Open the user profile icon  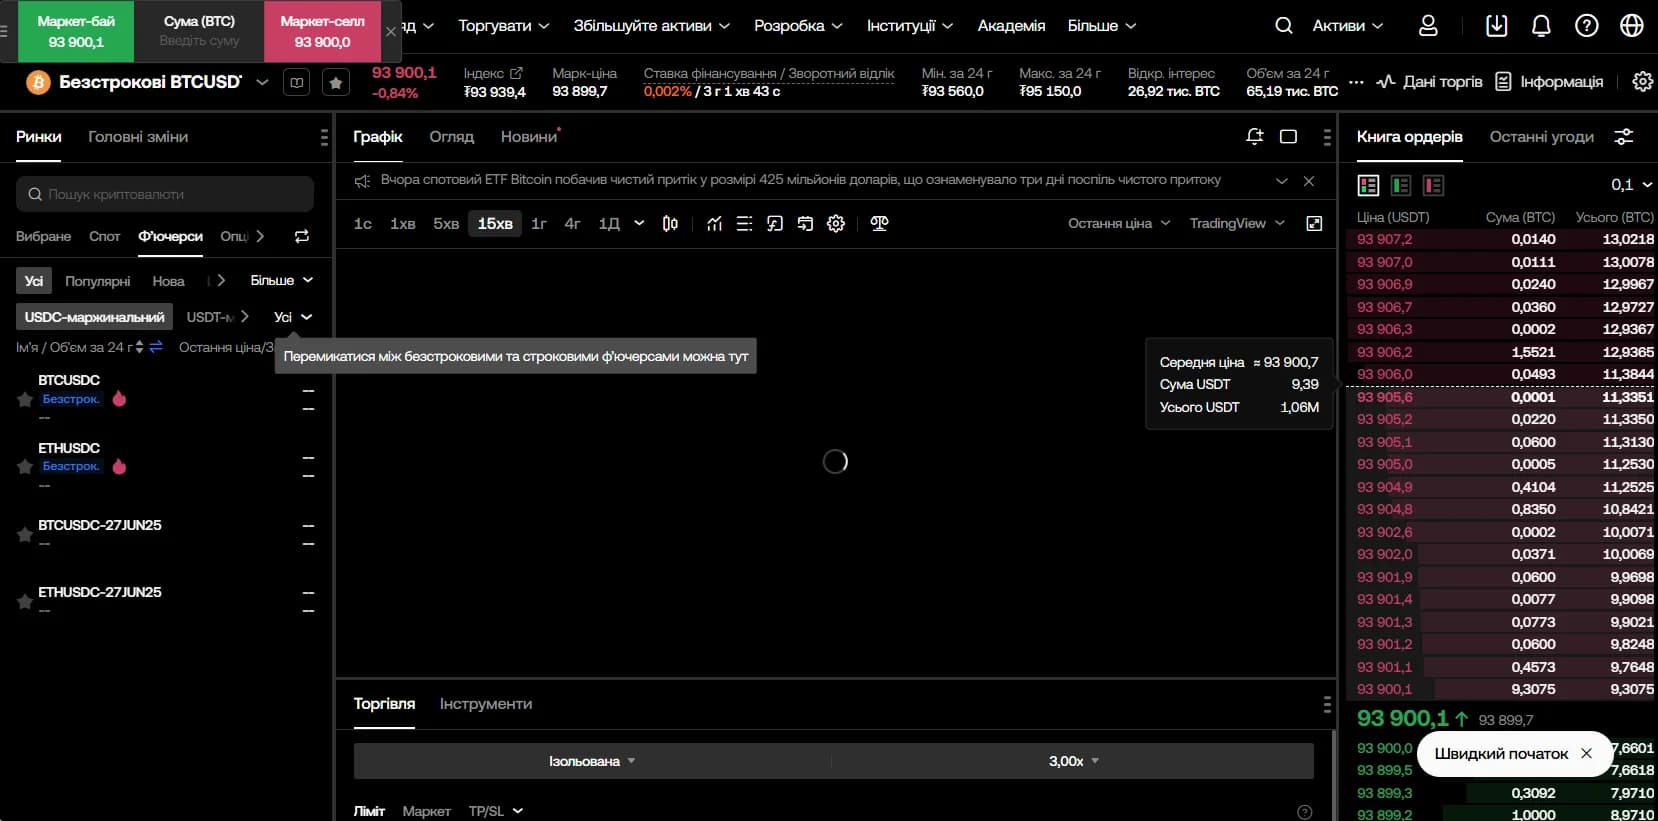click(1428, 26)
